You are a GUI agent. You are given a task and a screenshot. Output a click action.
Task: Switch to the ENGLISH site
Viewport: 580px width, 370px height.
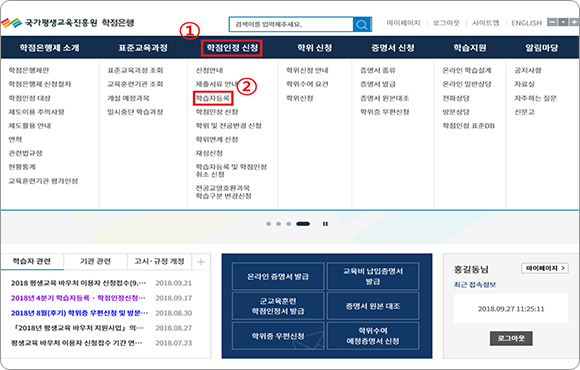tap(526, 23)
